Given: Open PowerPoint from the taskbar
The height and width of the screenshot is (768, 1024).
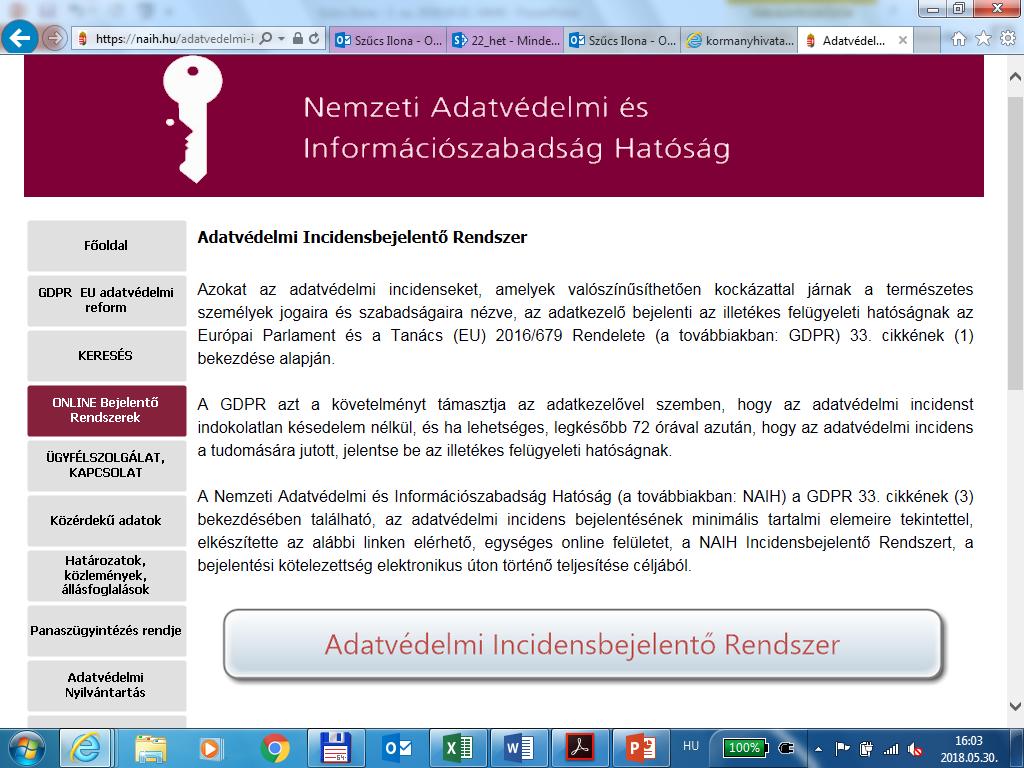Looking at the screenshot, I should click(x=641, y=748).
